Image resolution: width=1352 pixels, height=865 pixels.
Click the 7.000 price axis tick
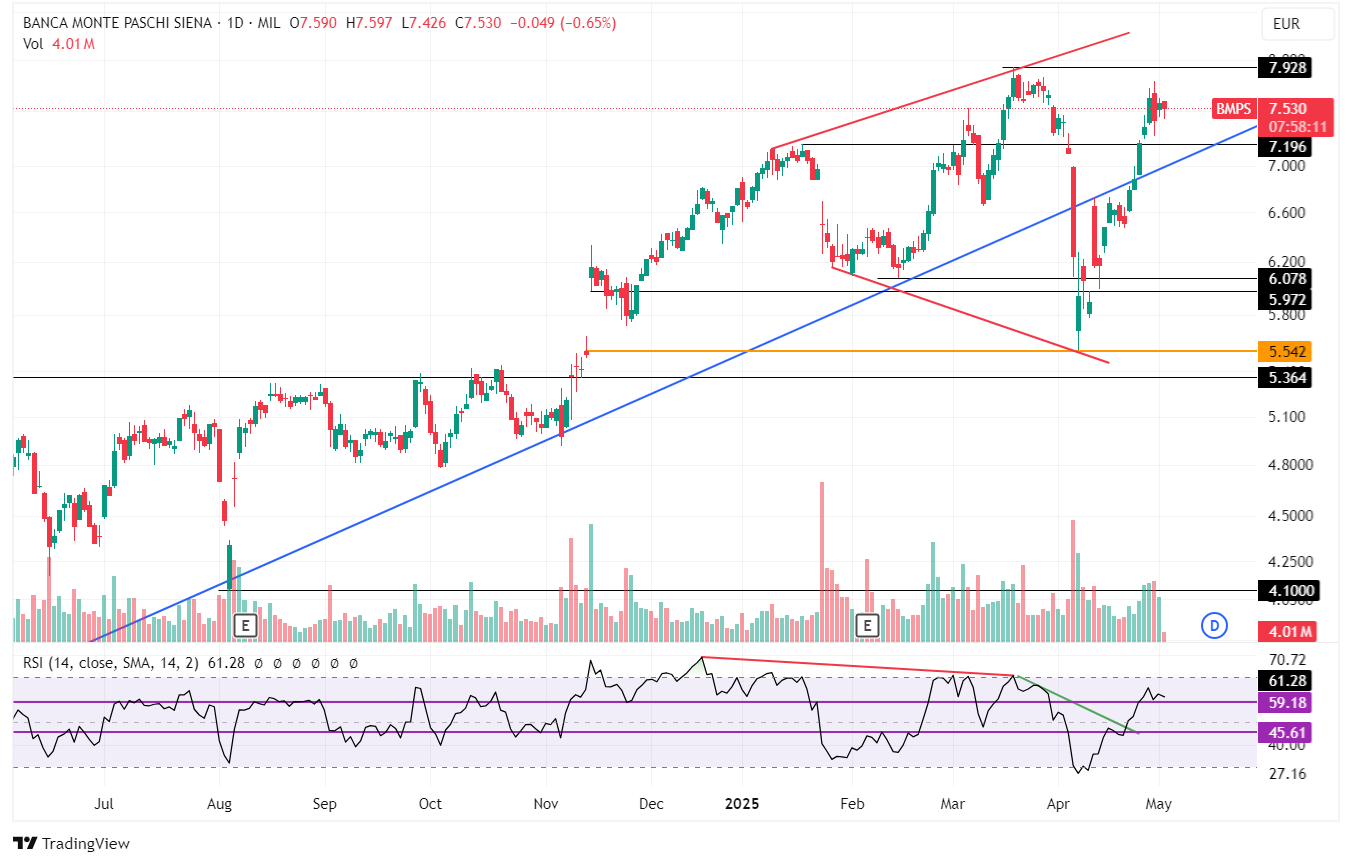coord(1287,166)
